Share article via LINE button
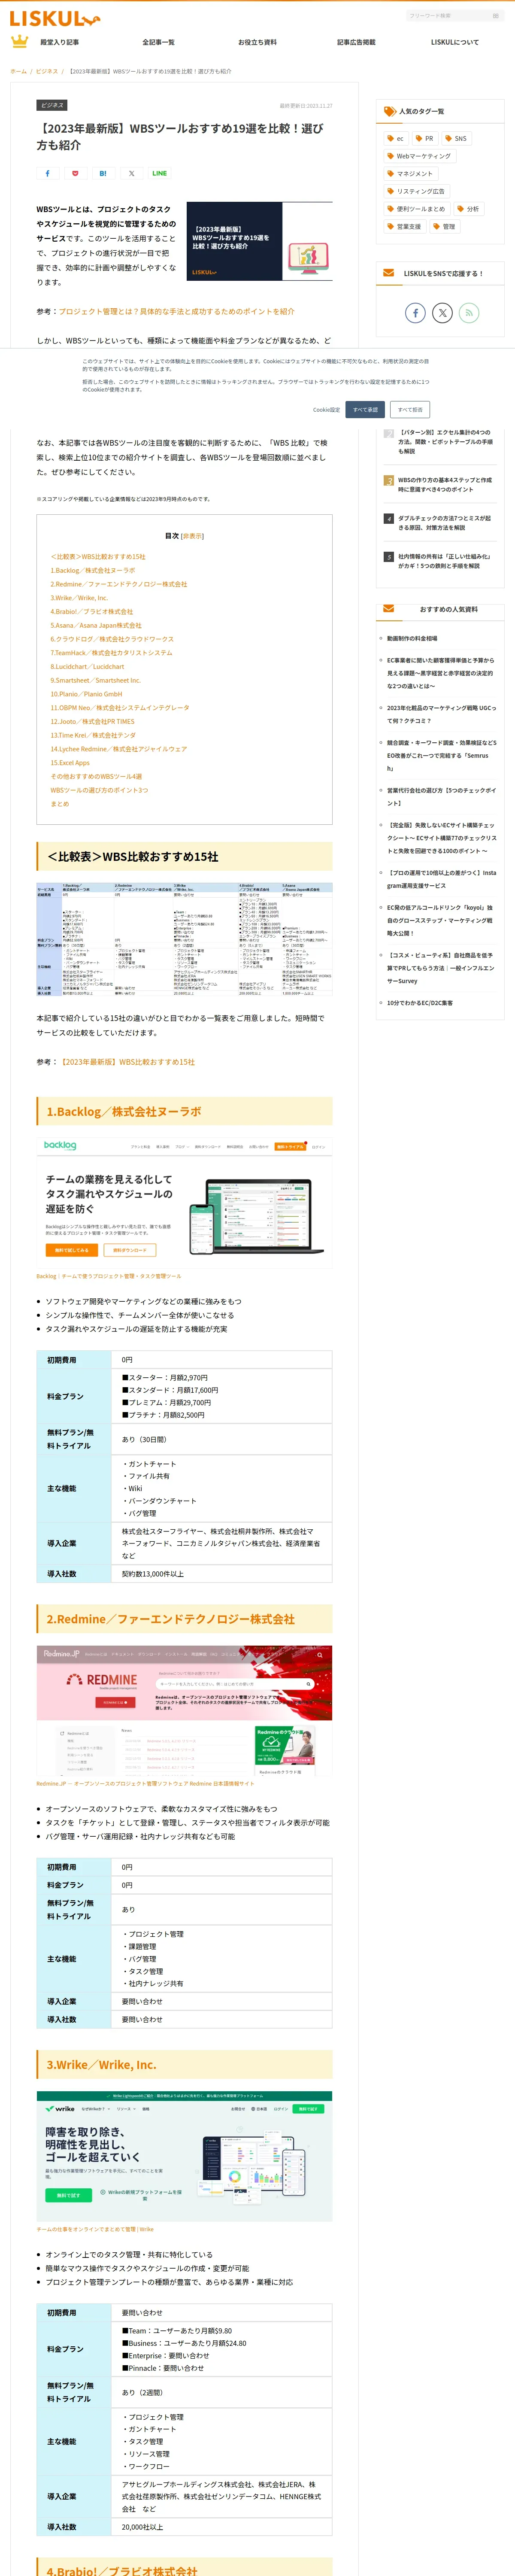This screenshot has height=2576, width=515. click(159, 173)
